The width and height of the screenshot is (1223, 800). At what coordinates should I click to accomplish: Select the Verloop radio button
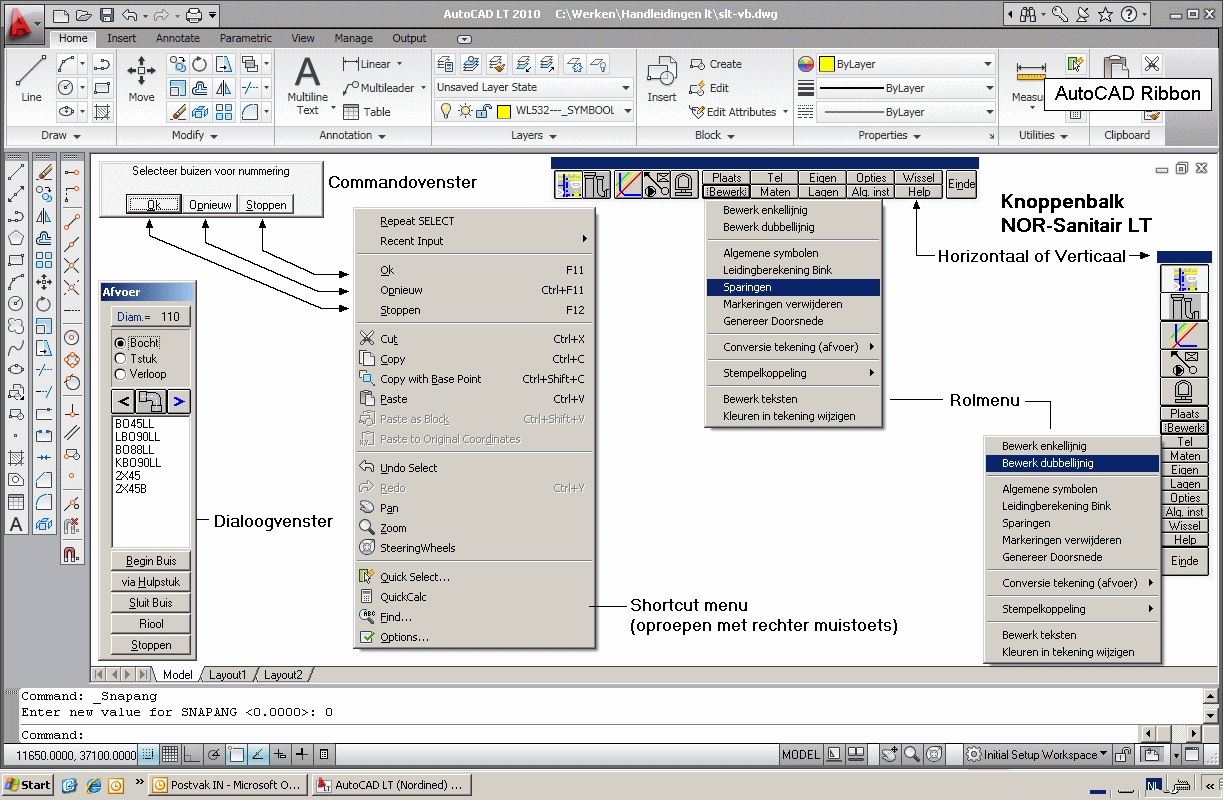coord(121,374)
